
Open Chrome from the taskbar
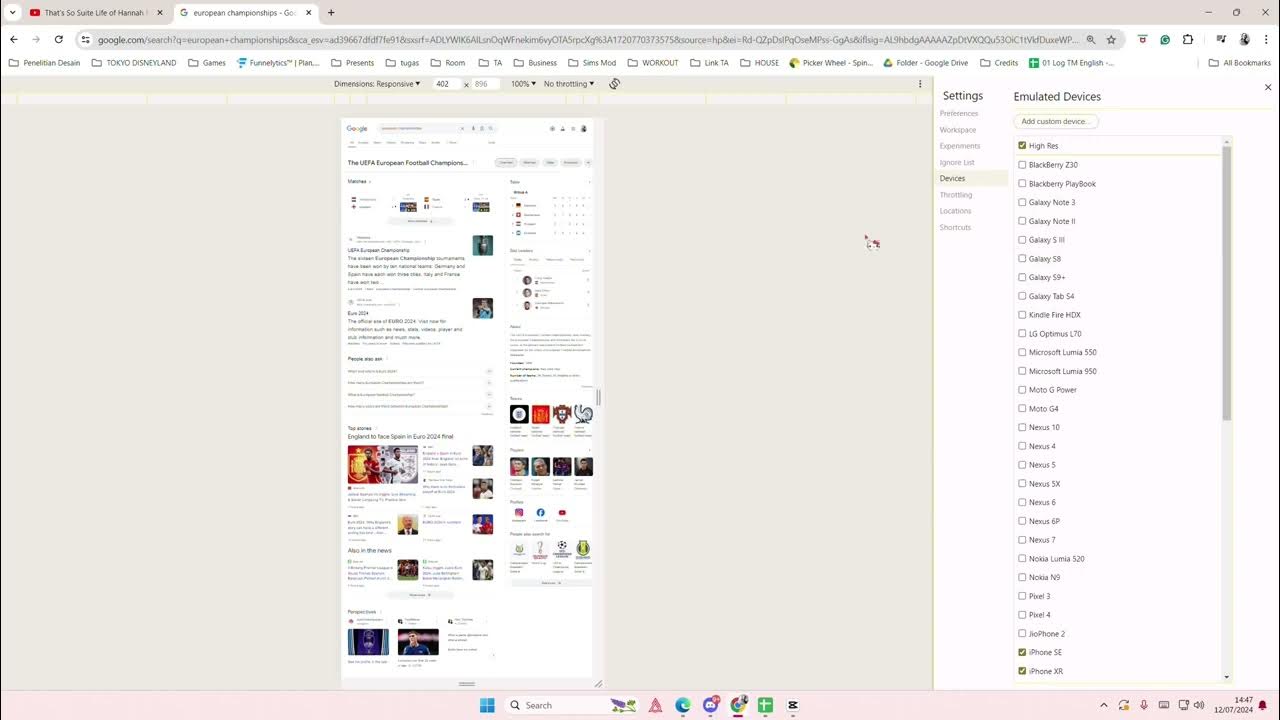pos(738,705)
